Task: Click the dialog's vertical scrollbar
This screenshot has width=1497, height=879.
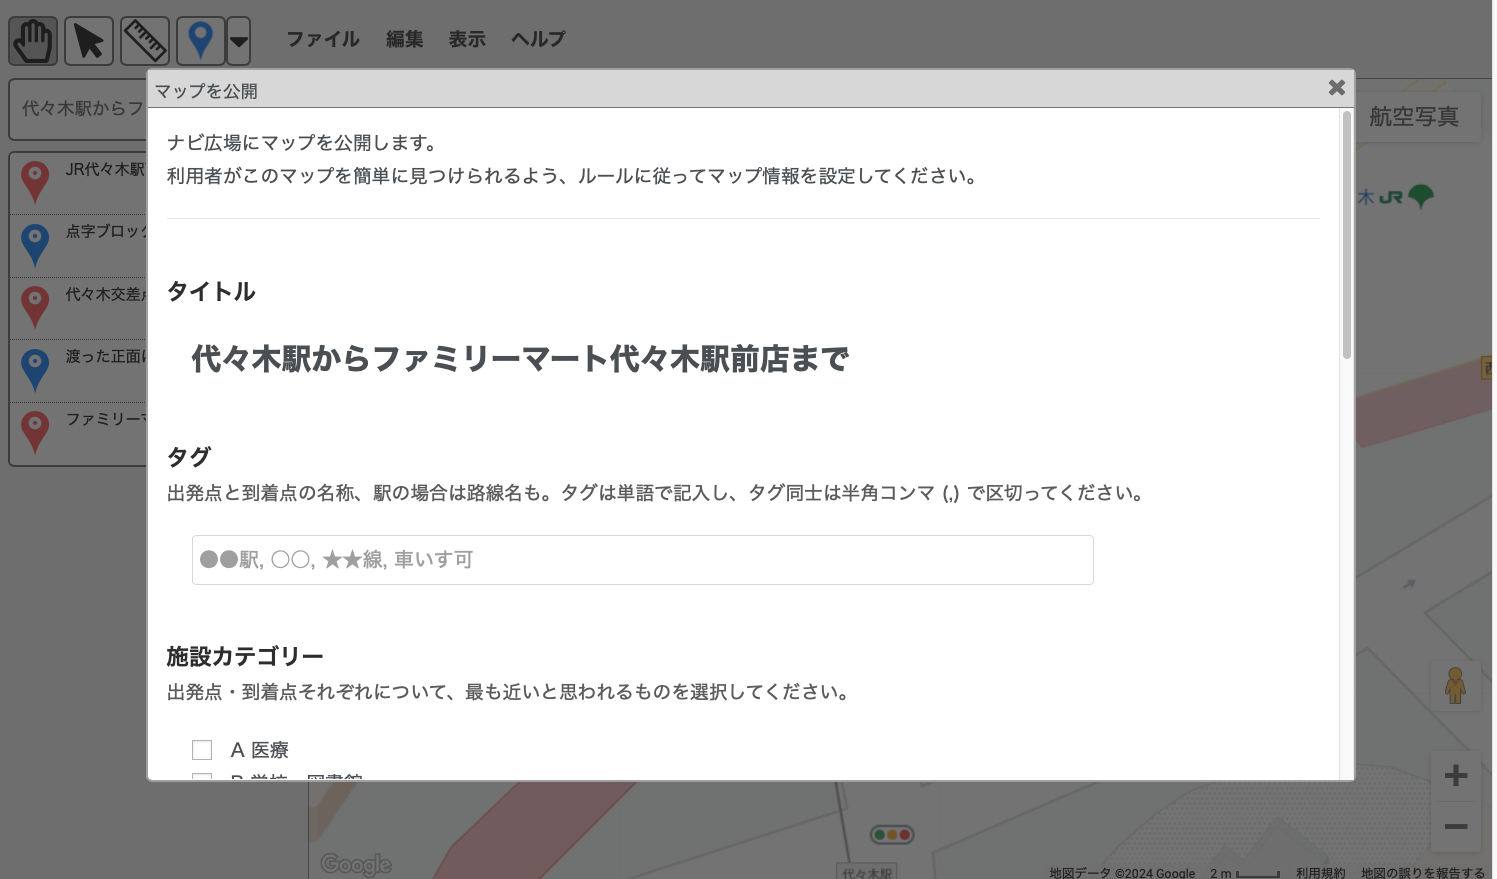Action: (x=1346, y=235)
